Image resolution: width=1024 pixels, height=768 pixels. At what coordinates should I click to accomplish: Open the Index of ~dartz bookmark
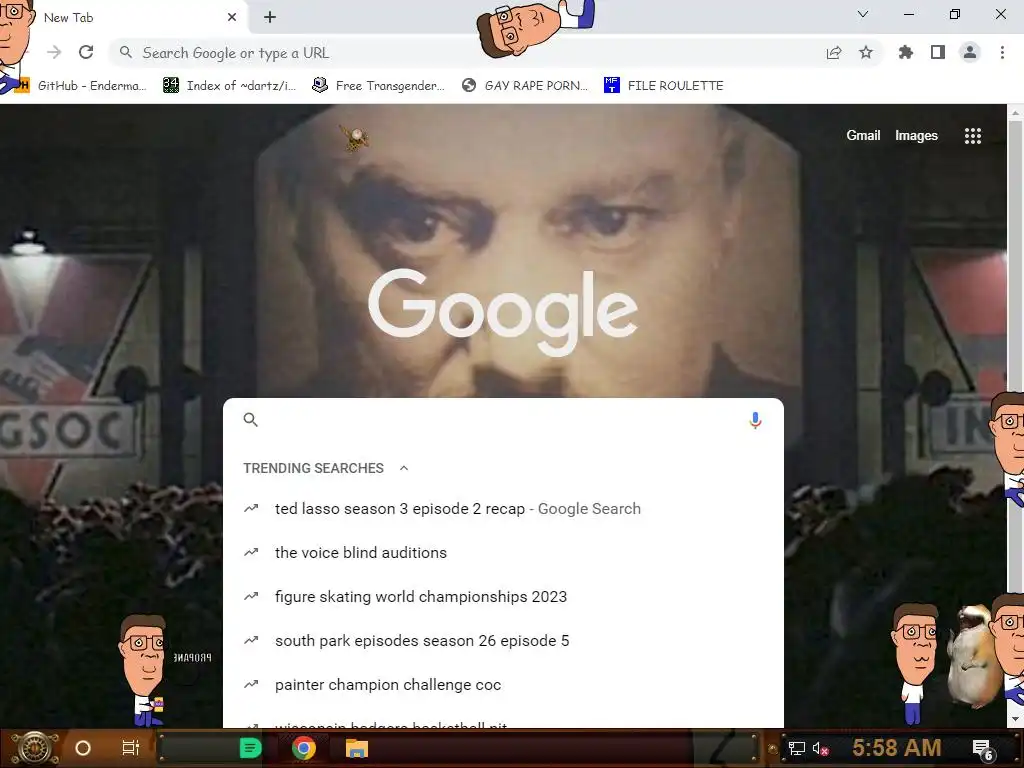229,86
